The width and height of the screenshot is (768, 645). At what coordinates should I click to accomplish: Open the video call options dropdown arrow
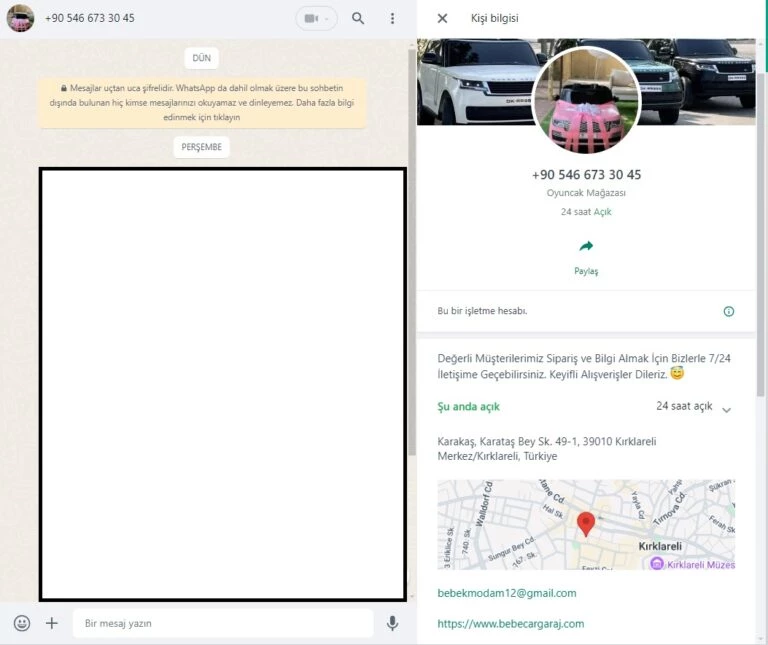tap(327, 19)
